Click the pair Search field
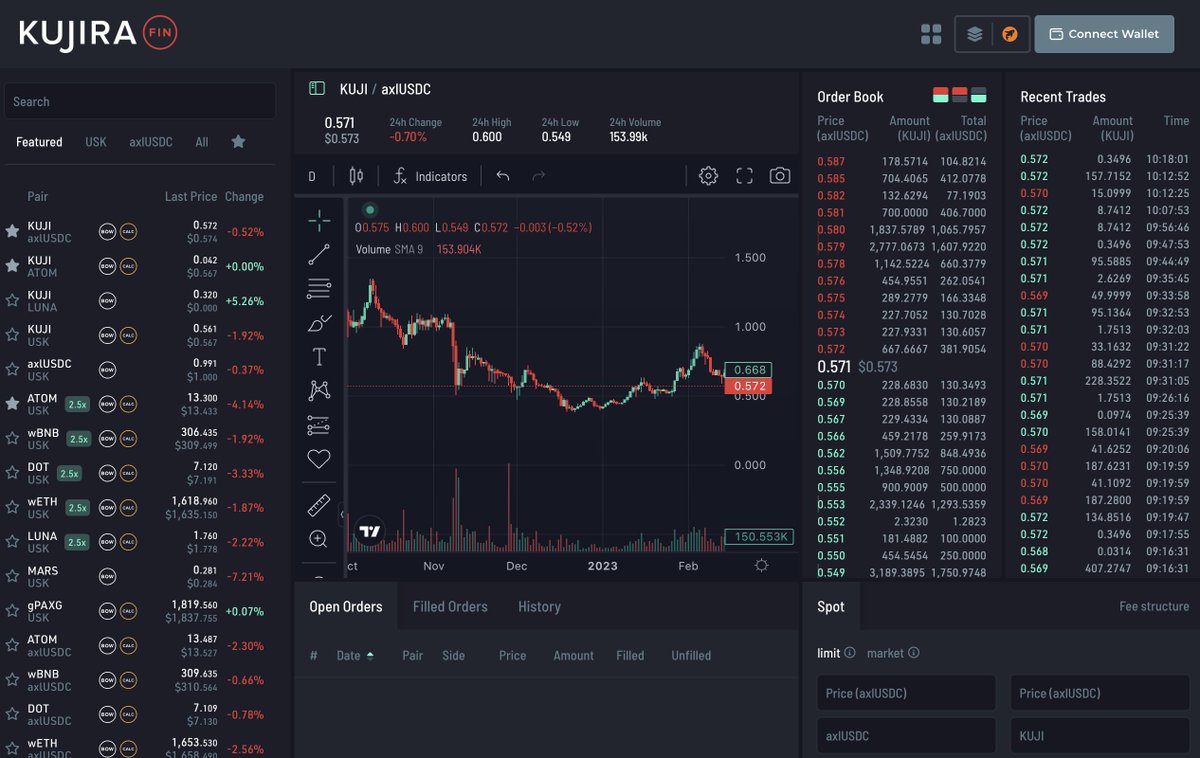This screenshot has height=758, width=1200. click(140, 101)
